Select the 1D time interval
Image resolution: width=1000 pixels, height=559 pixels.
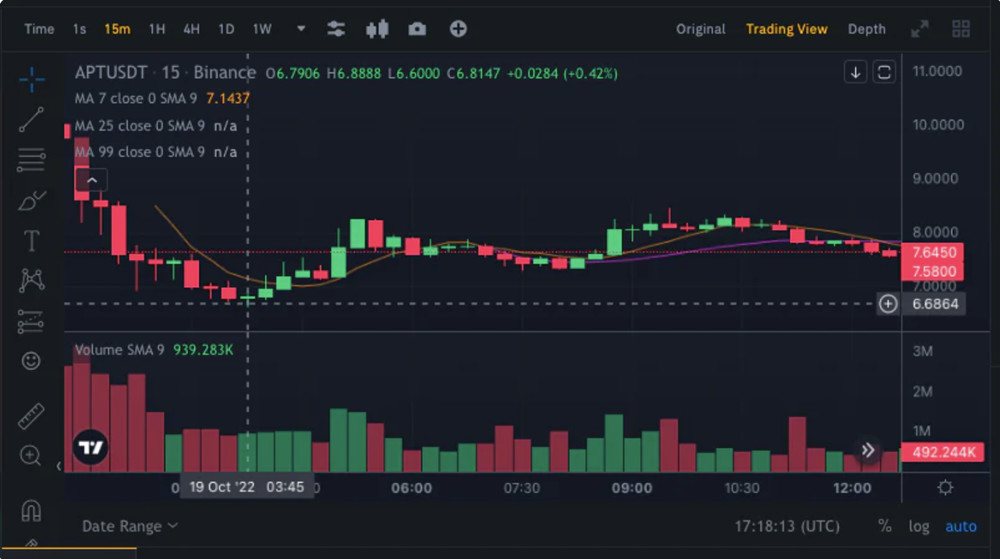point(226,29)
